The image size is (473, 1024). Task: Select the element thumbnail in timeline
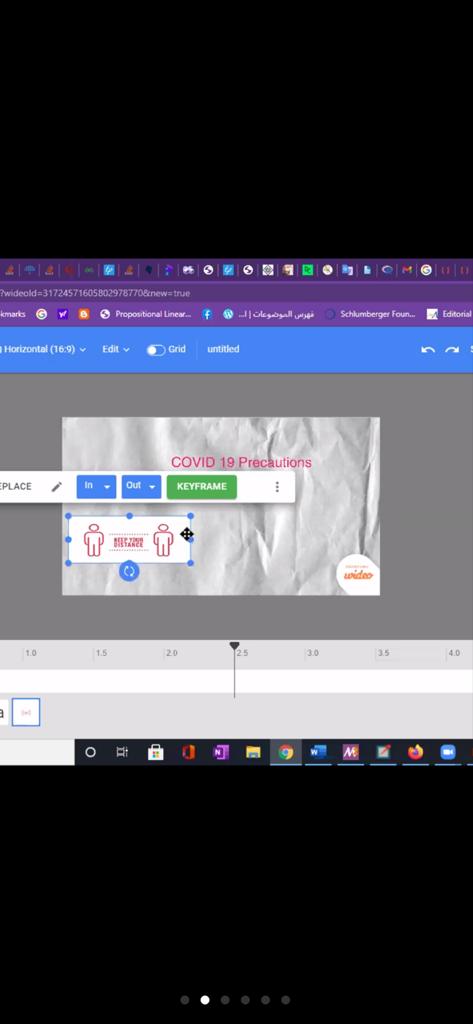click(26, 712)
